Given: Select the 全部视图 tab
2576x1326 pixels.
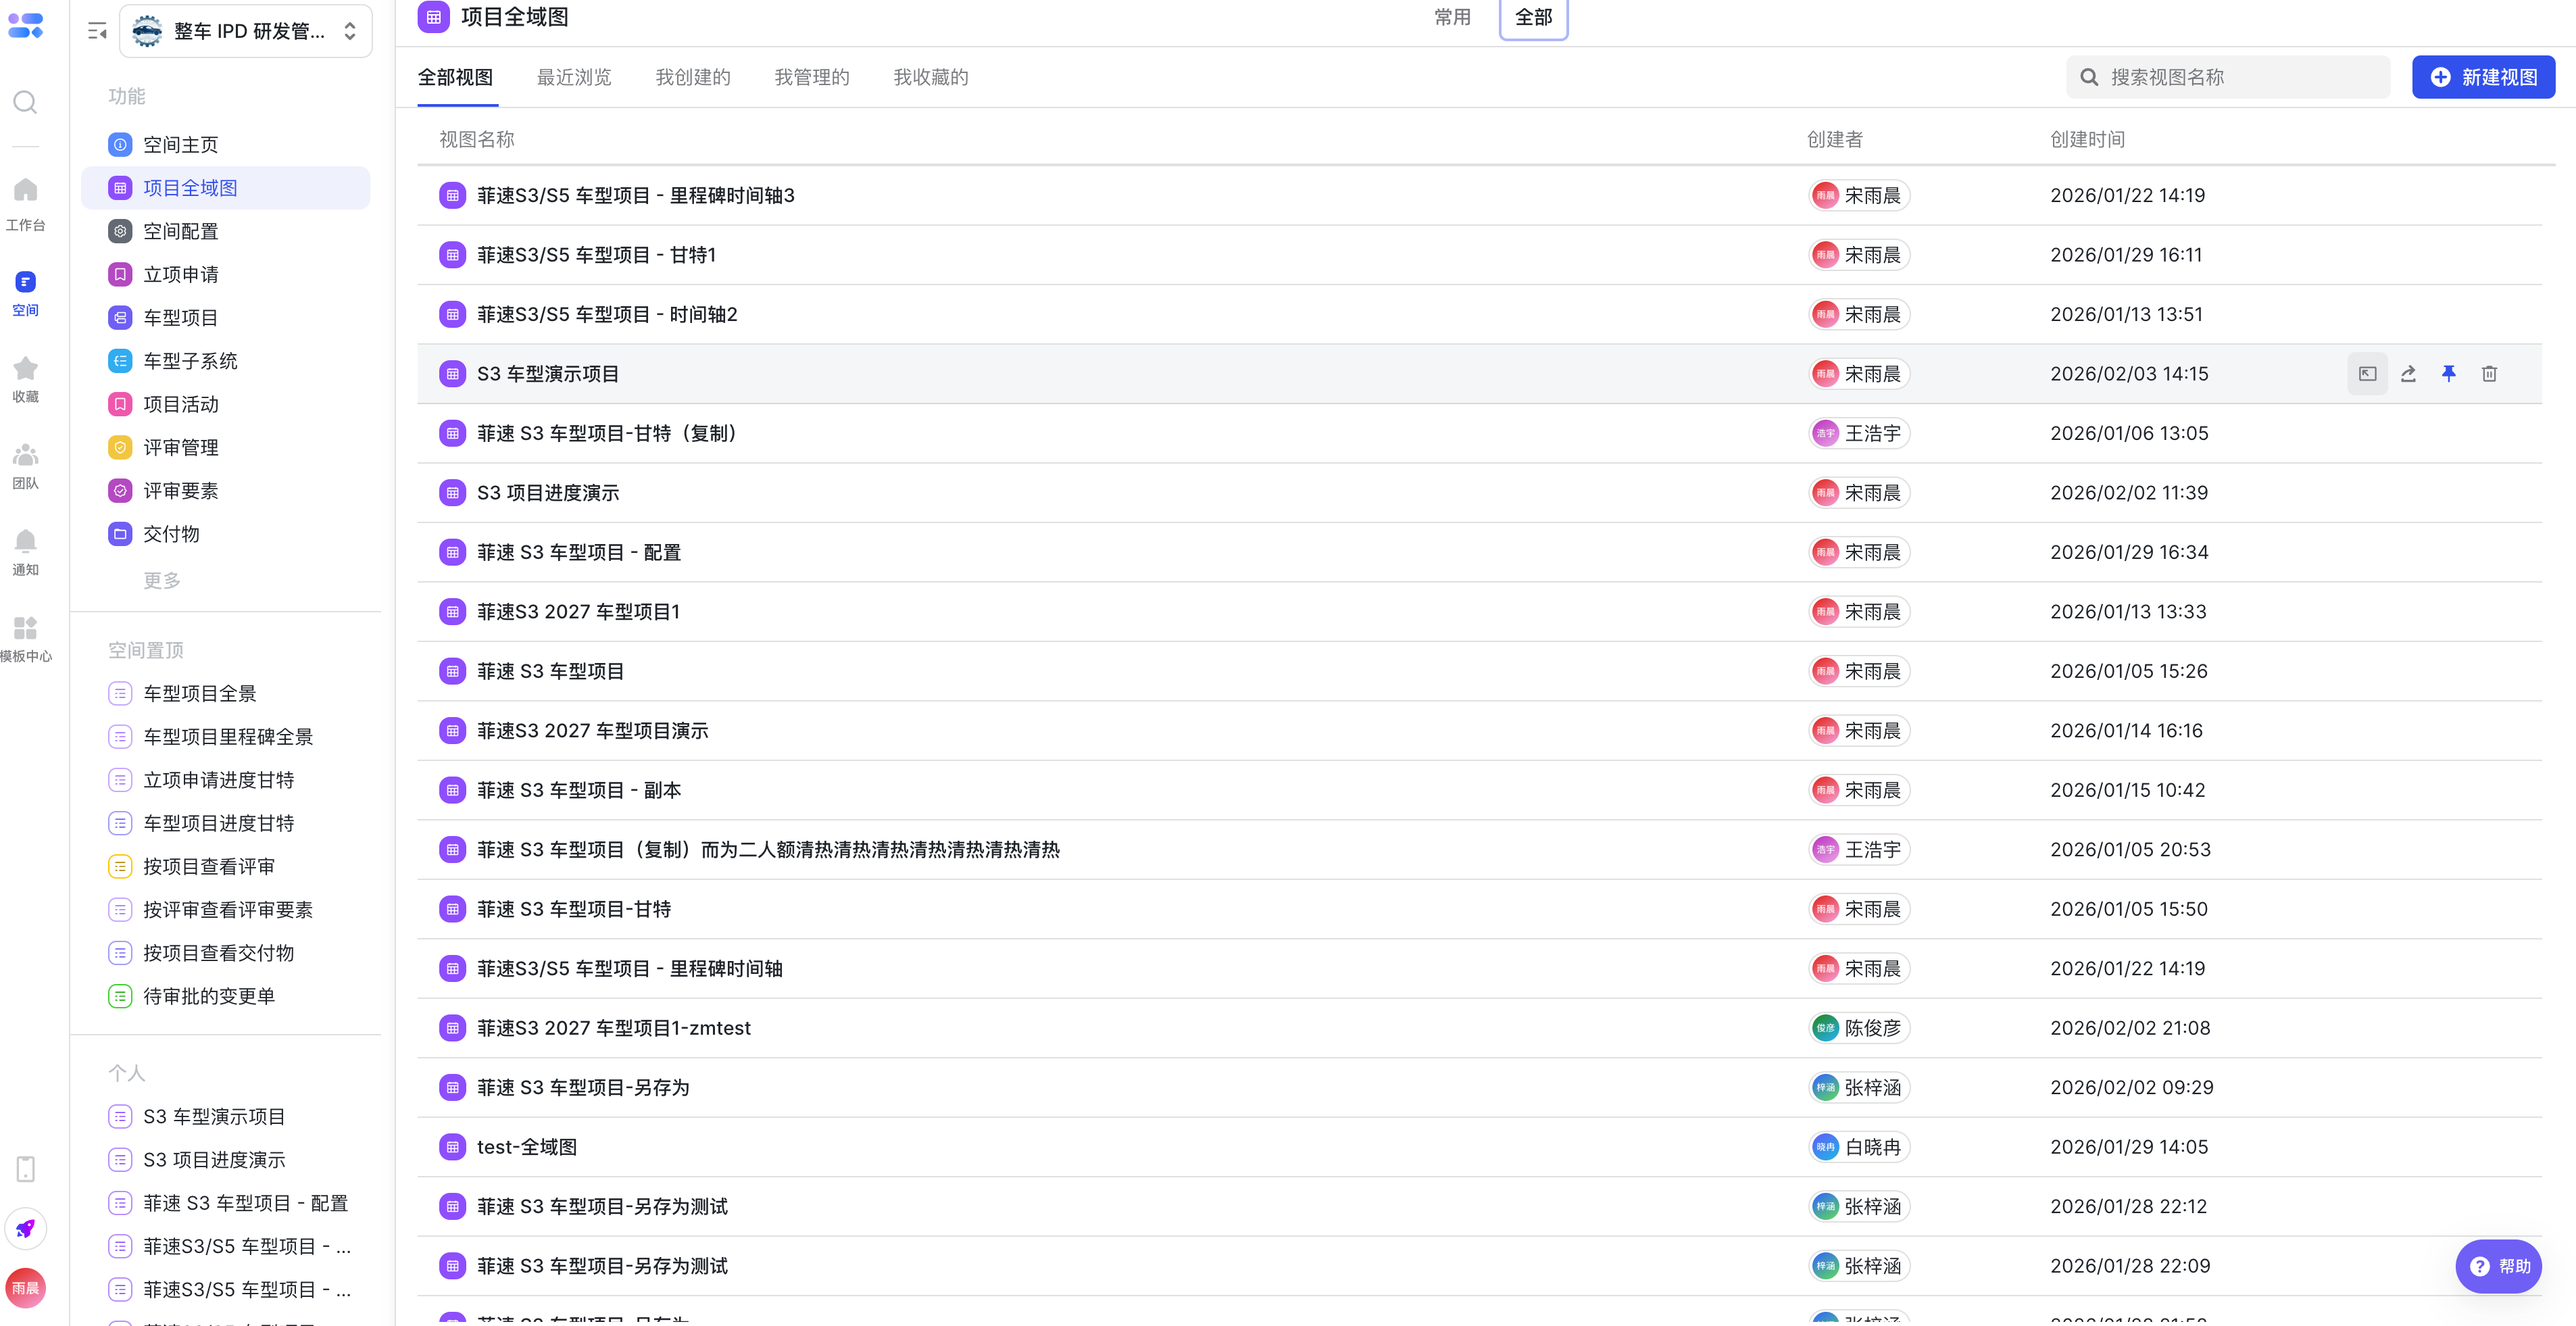Looking at the screenshot, I should pyautogui.click(x=455, y=77).
